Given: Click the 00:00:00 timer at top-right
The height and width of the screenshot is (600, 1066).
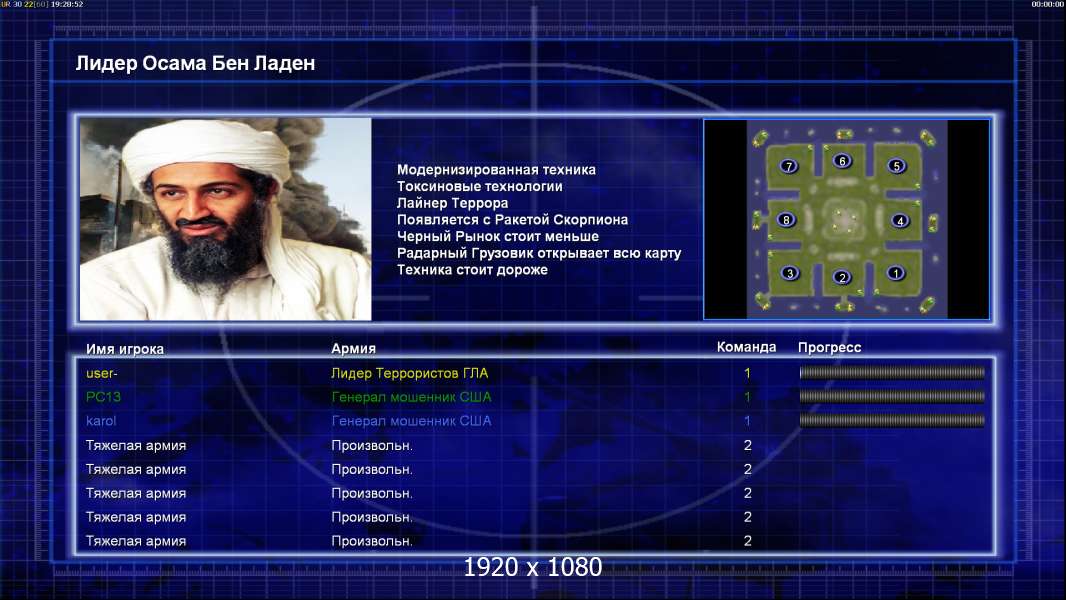Looking at the screenshot, I should point(1048,4).
